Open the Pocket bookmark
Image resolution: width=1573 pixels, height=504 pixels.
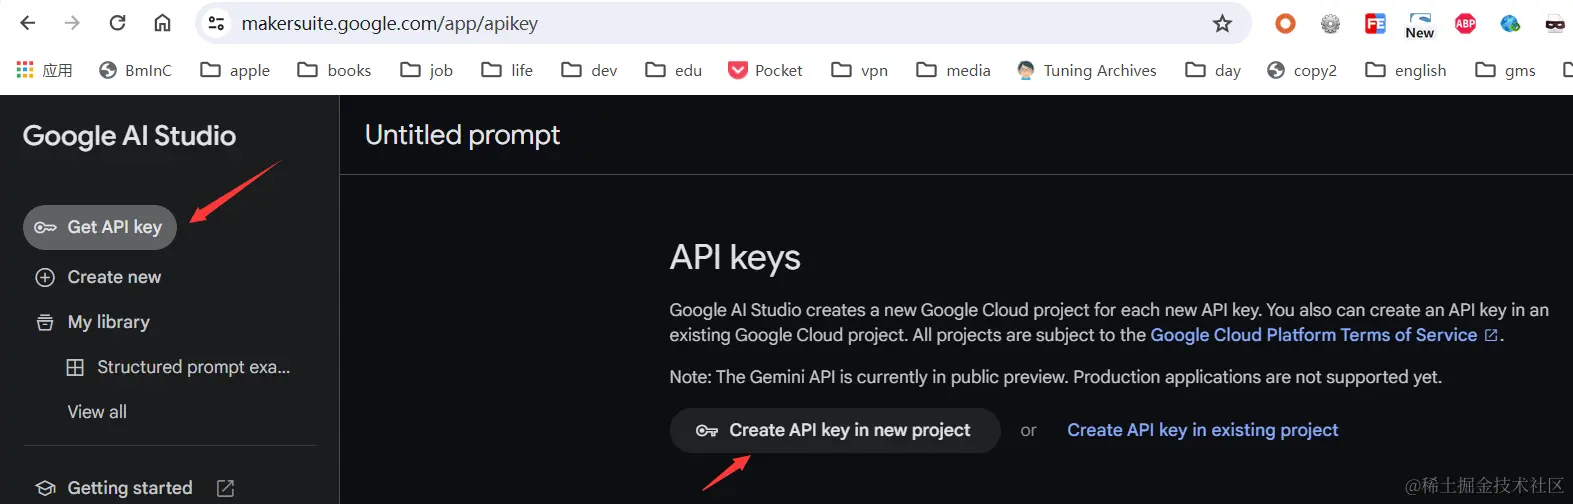(765, 70)
